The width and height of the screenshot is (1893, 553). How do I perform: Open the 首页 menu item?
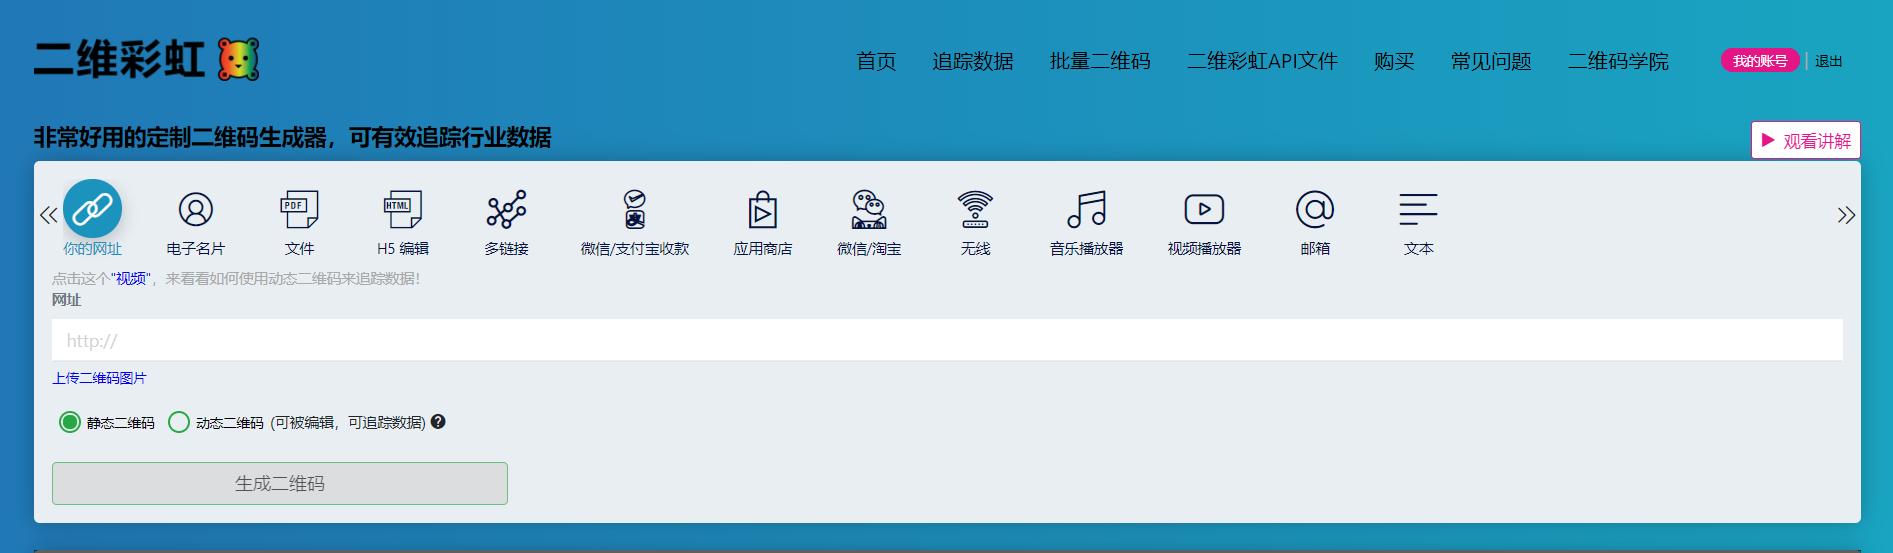tap(877, 61)
